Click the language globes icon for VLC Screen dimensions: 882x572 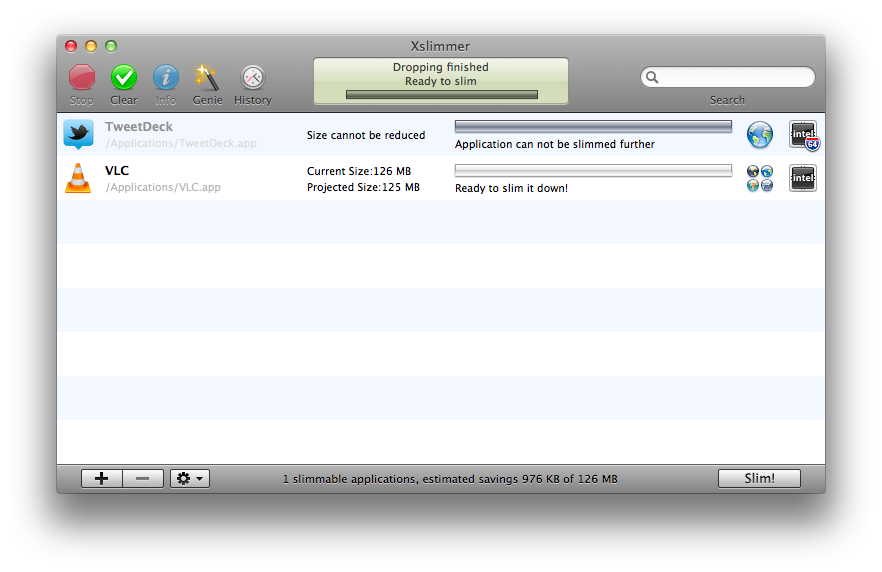pos(760,178)
